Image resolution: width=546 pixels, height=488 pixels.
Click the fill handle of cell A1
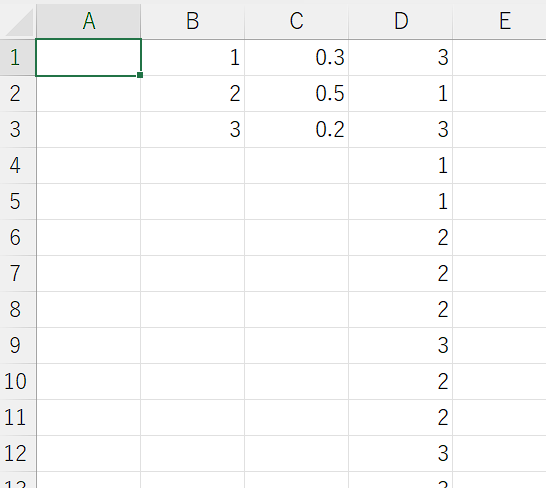point(140,75)
